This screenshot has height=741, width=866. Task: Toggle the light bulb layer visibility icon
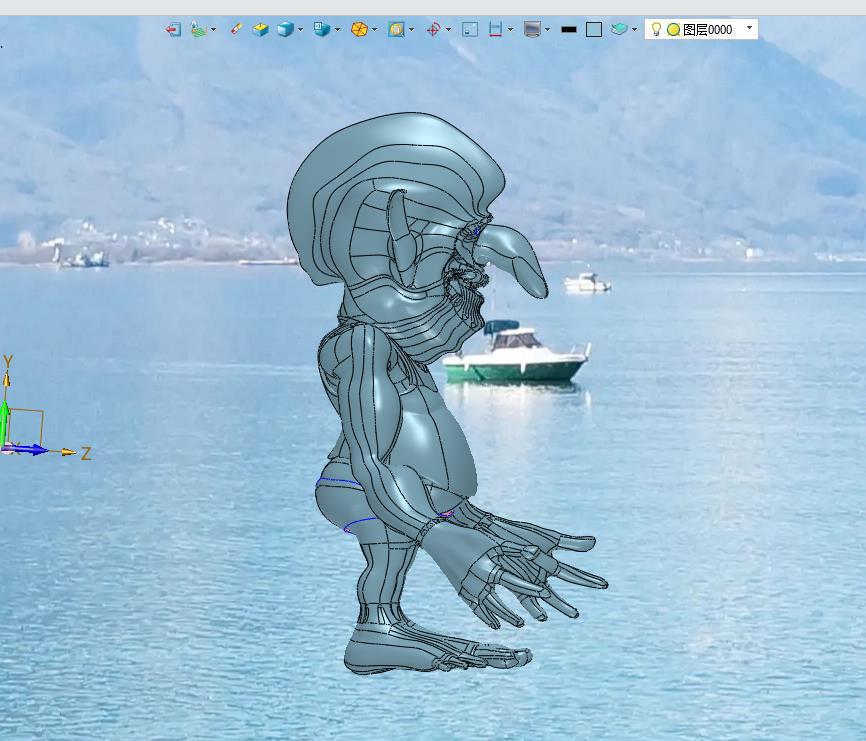(656, 29)
